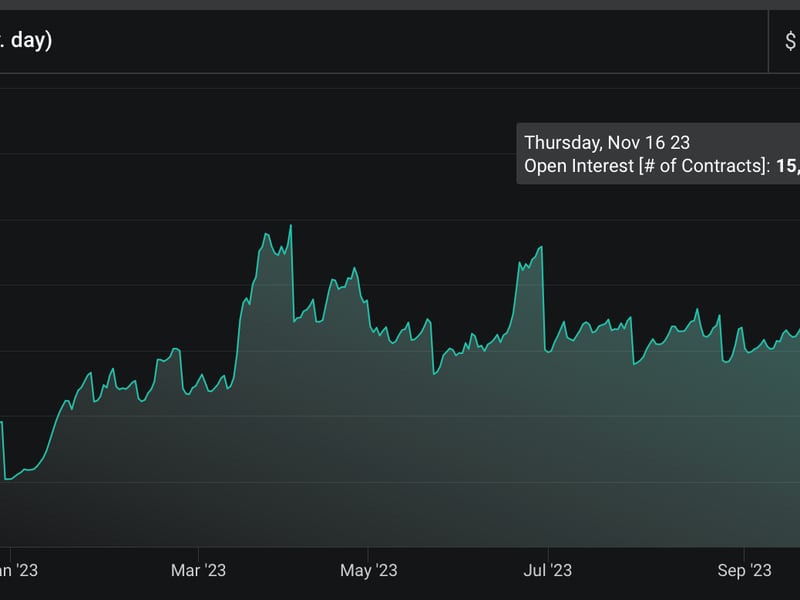Click the bold value '15,' in the tooltip
The height and width of the screenshot is (600, 800).
(x=787, y=166)
